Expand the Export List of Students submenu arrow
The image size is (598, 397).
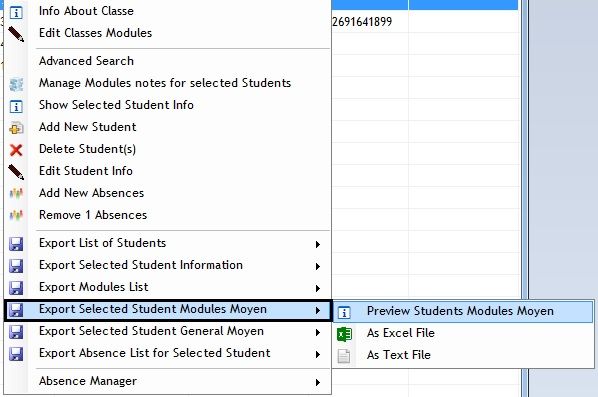(x=318, y=244)
